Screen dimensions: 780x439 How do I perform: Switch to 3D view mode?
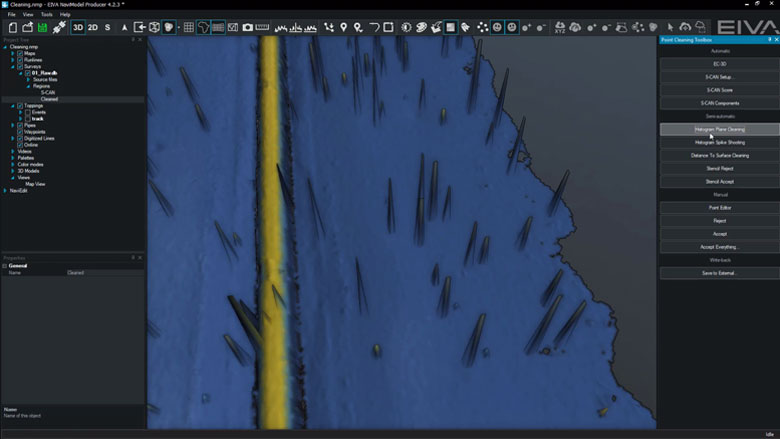click(x=77, y=27)
